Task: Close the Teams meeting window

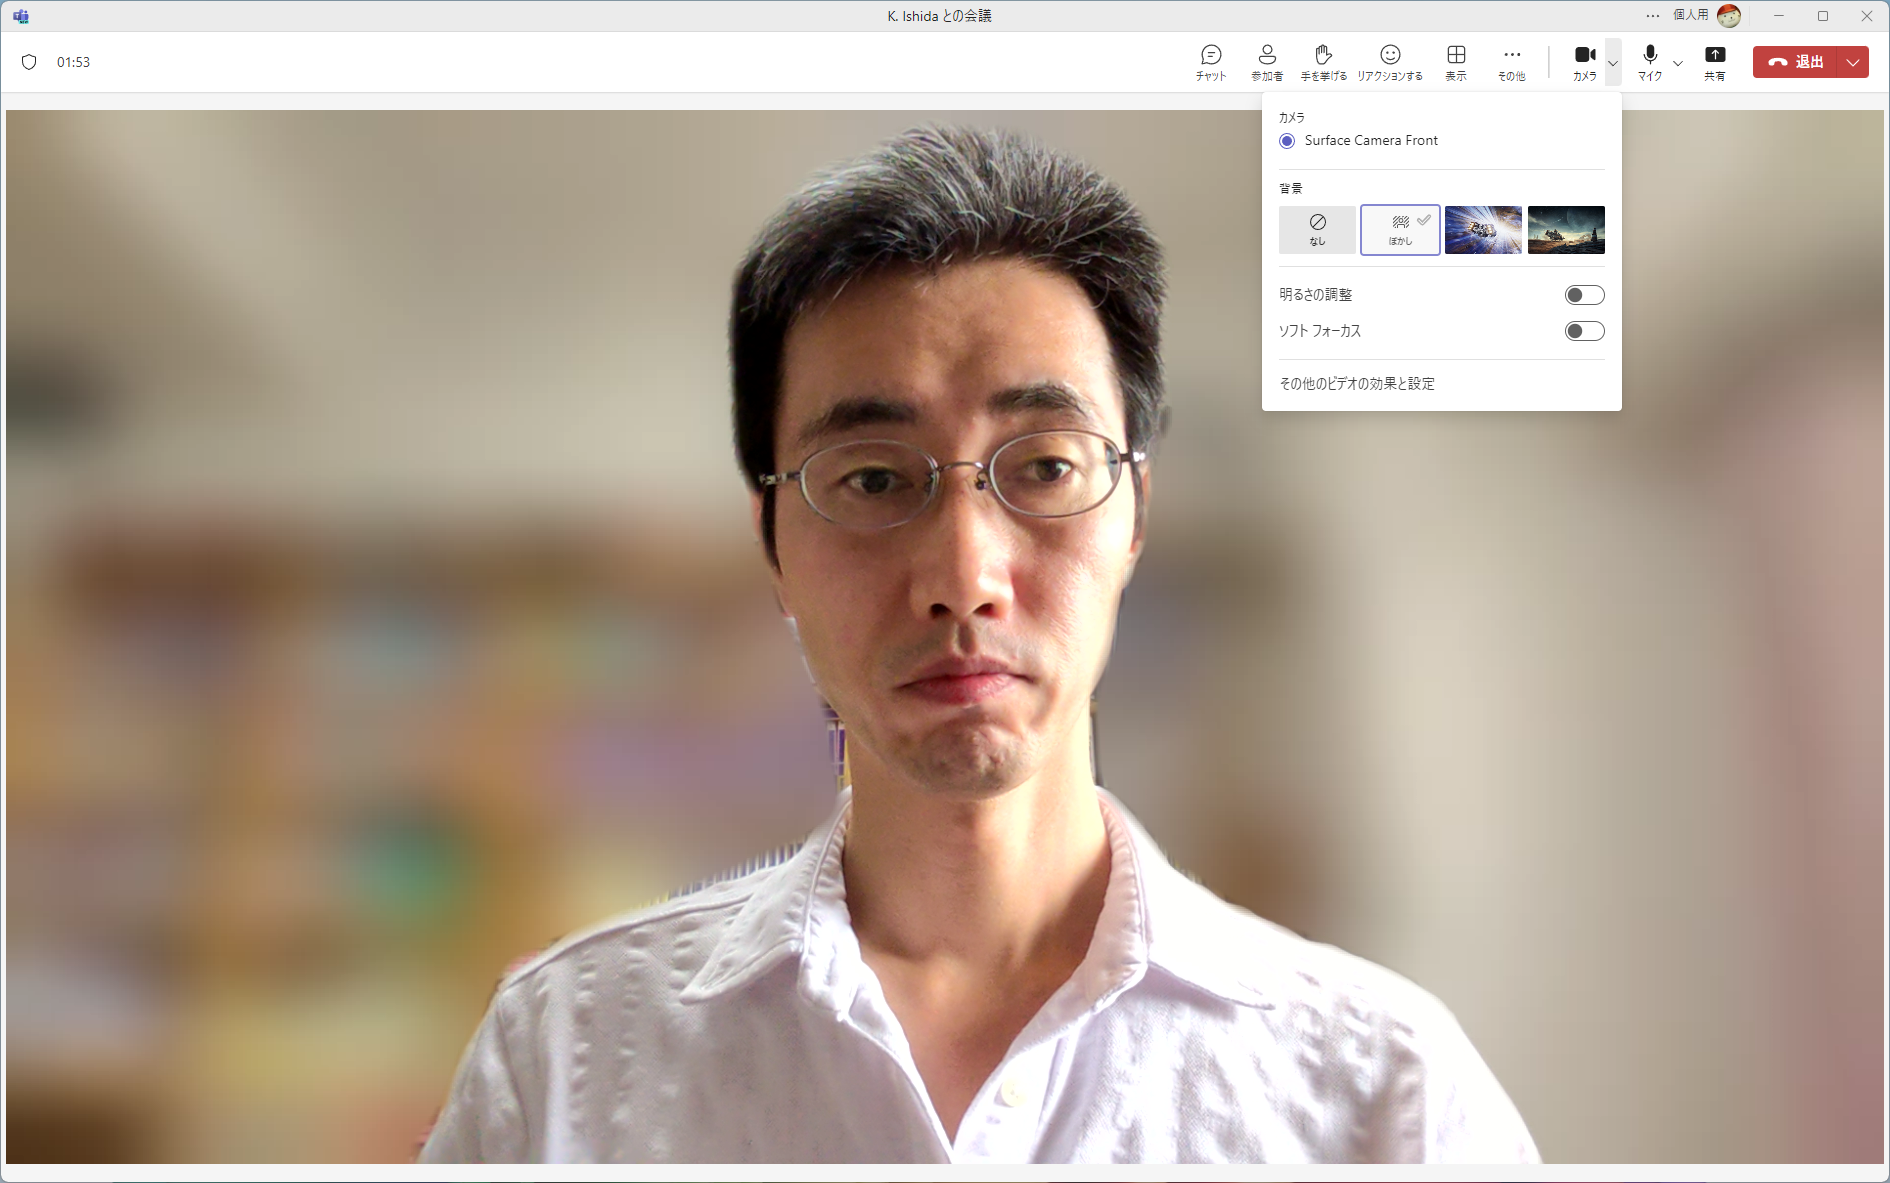Action: tap(1867, 16)
